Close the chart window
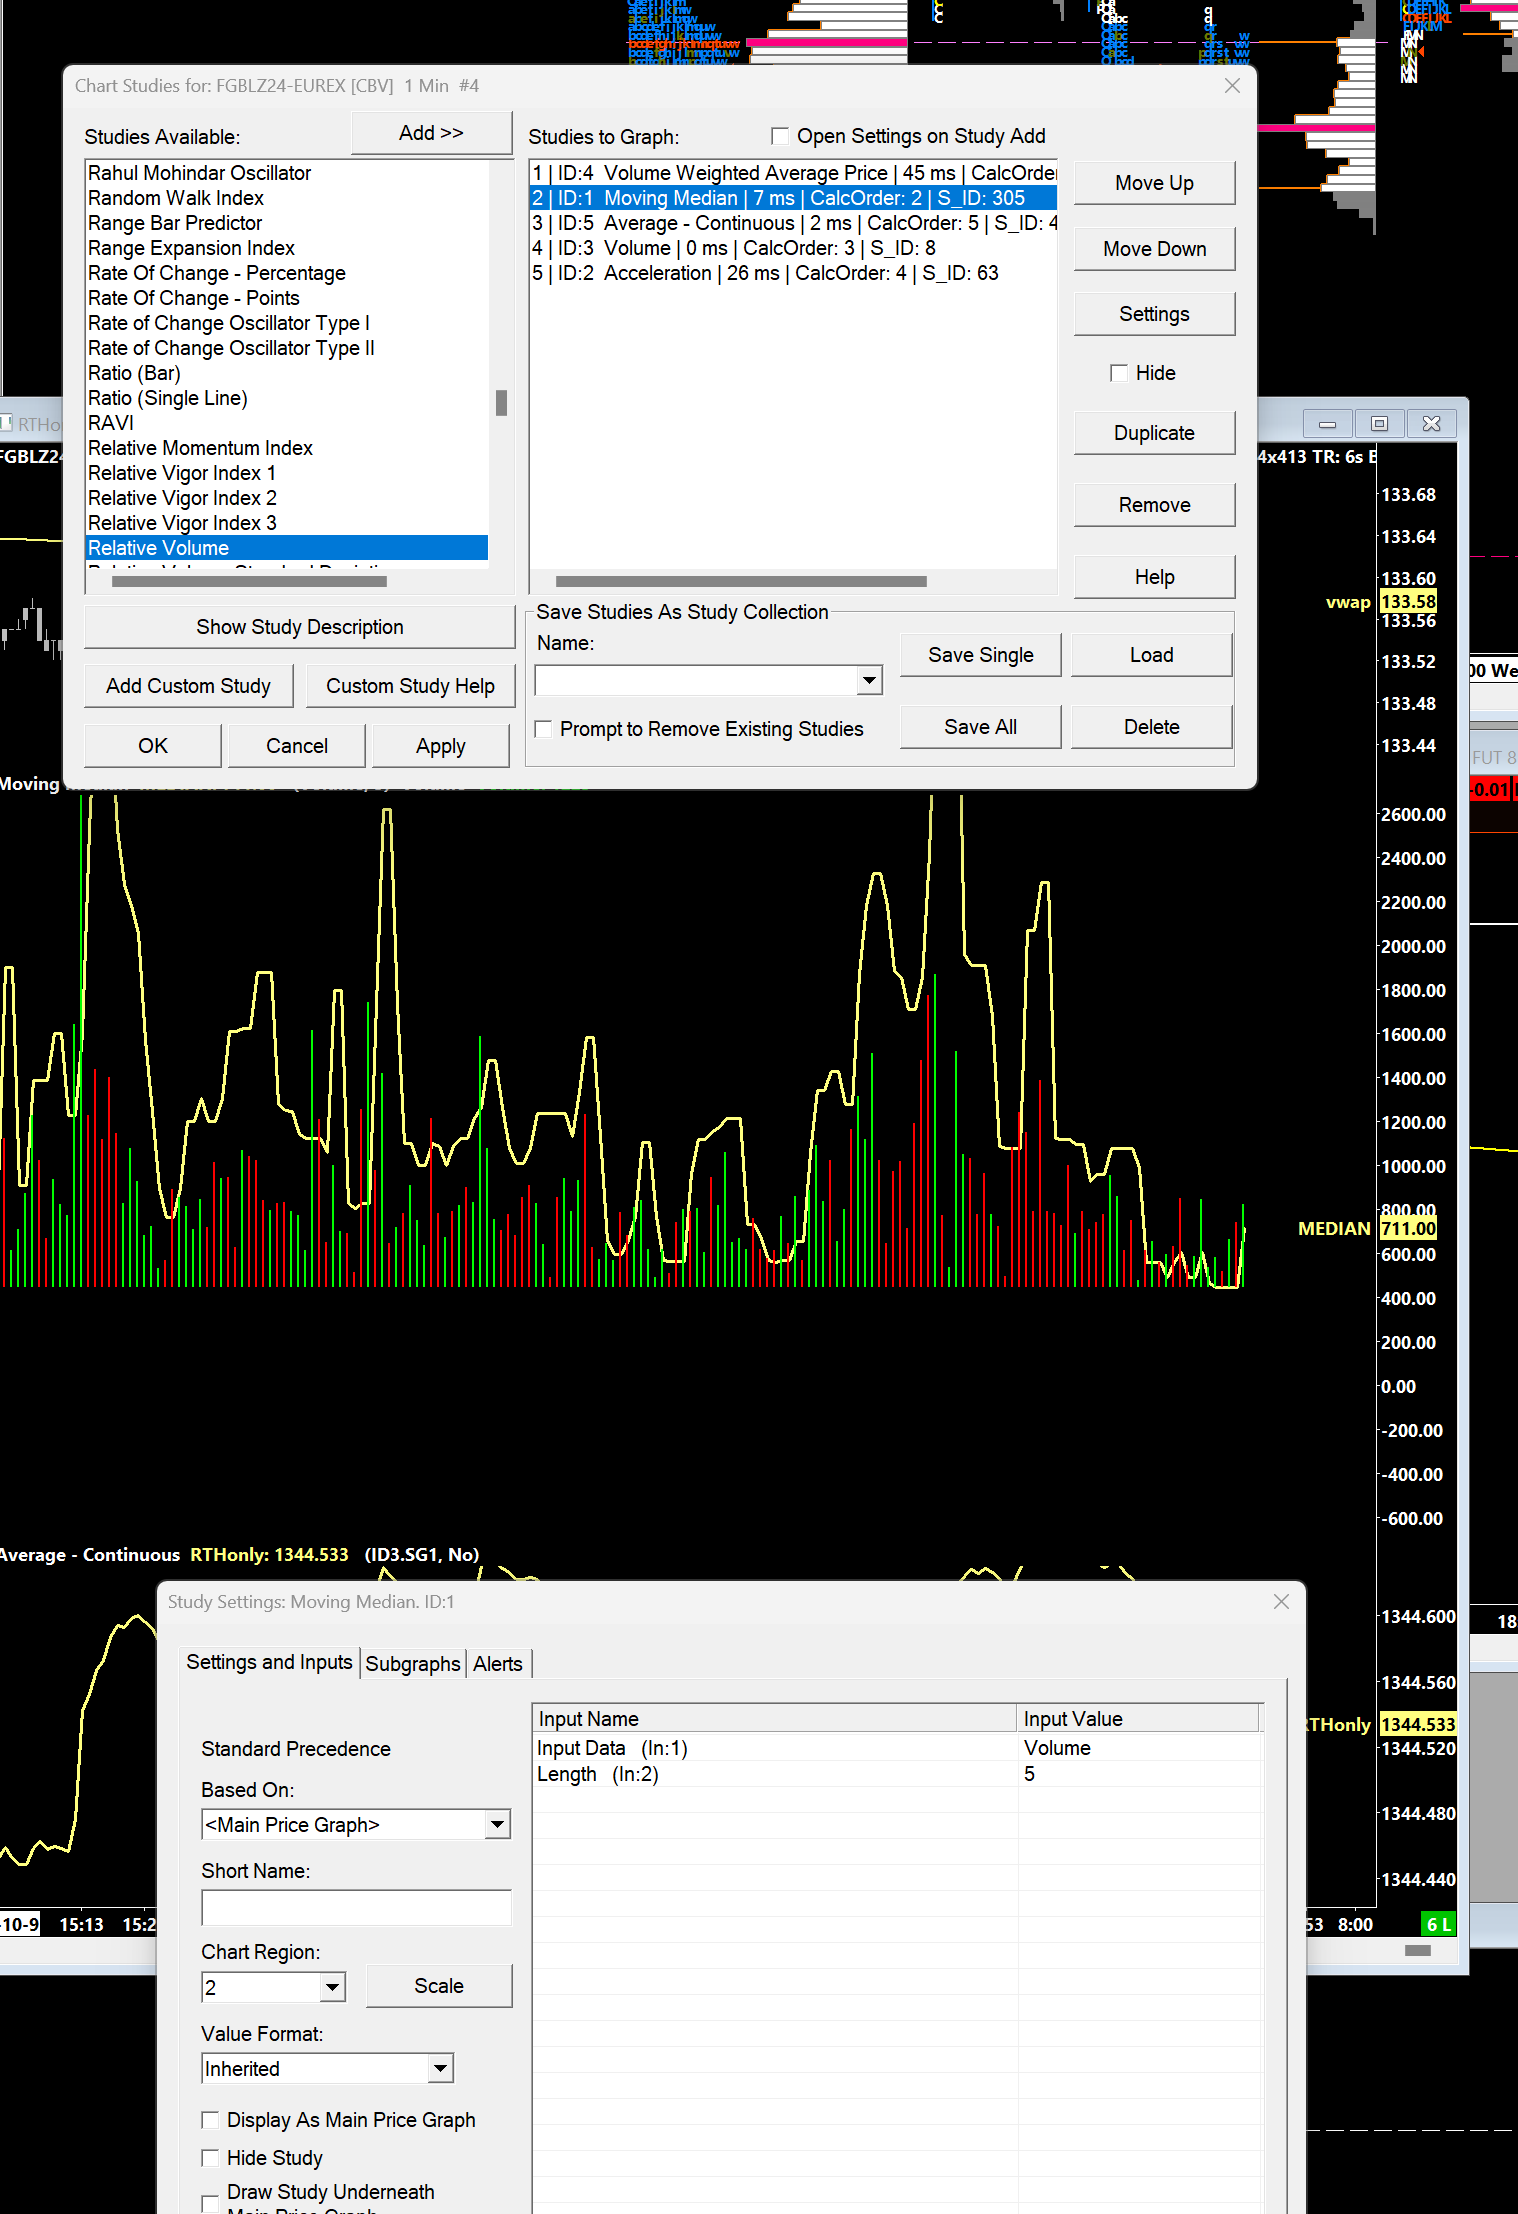Image resolution: width=1518 pixels, height=2214 pixels. [x=1431, y=424]
